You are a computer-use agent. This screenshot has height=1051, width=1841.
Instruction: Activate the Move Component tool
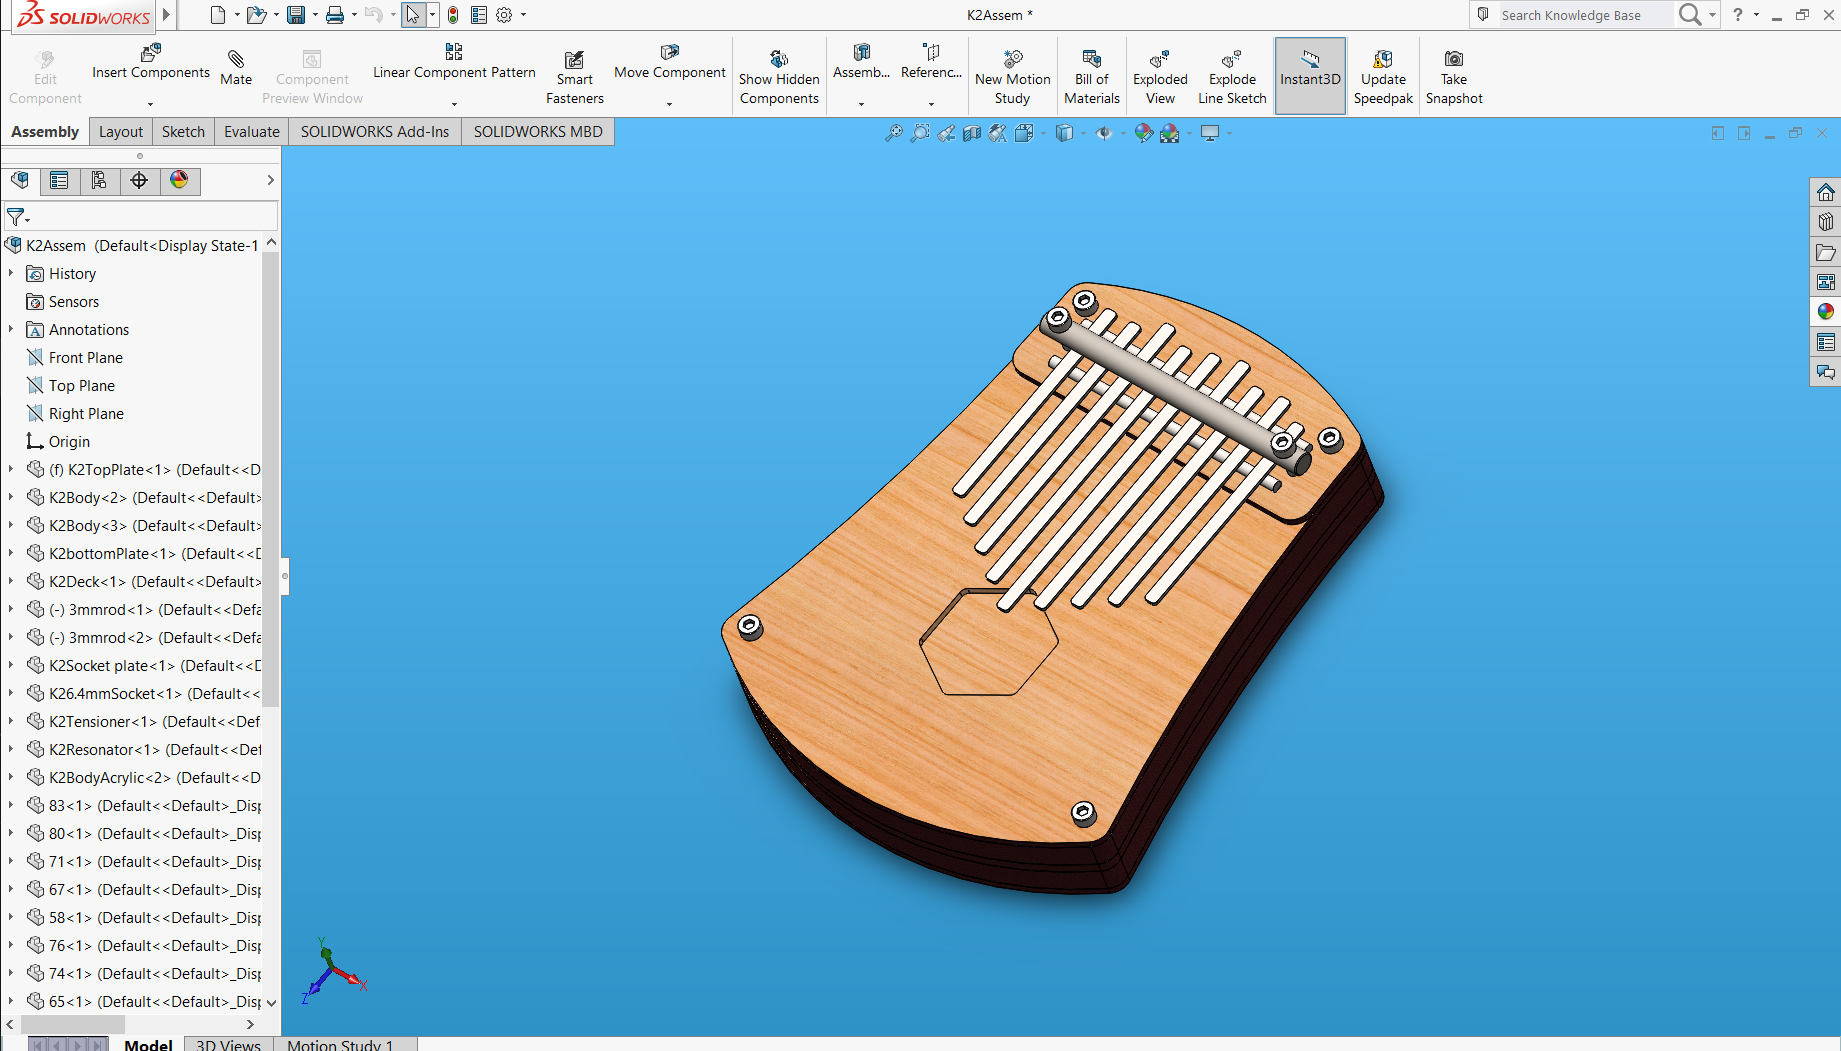669,67
